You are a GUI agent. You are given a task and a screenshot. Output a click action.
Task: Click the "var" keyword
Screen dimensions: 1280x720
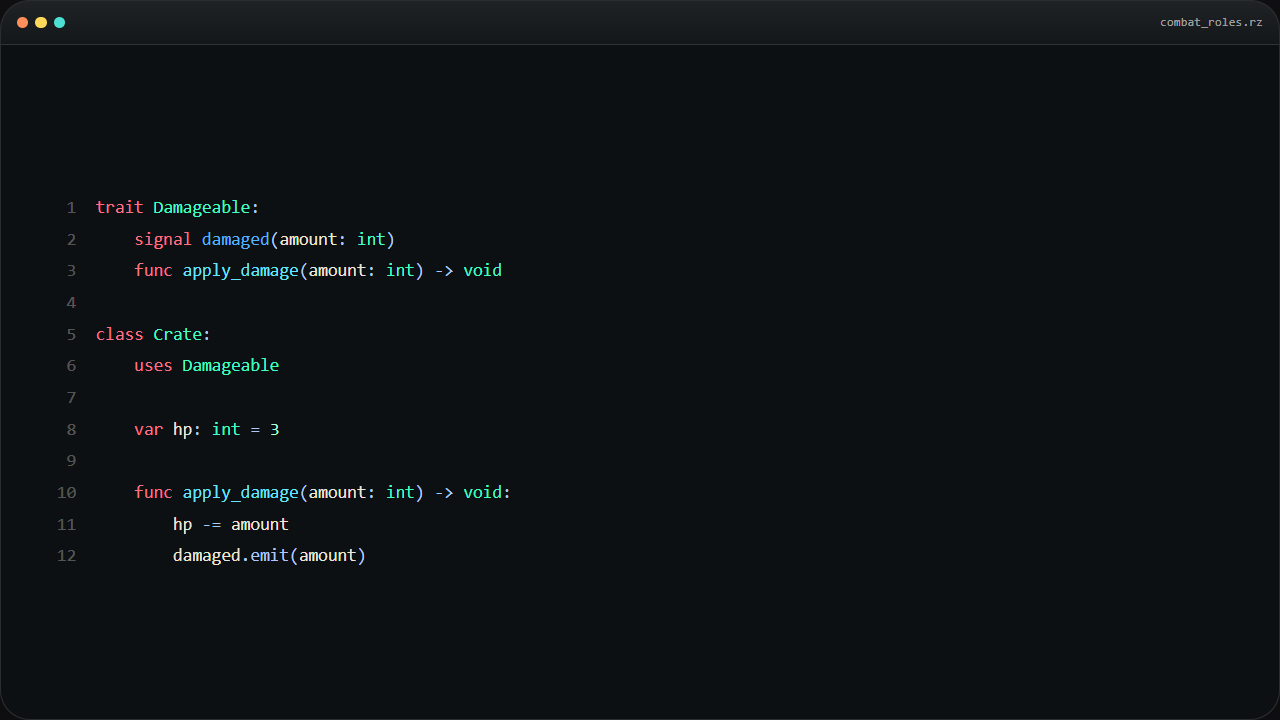149,429
